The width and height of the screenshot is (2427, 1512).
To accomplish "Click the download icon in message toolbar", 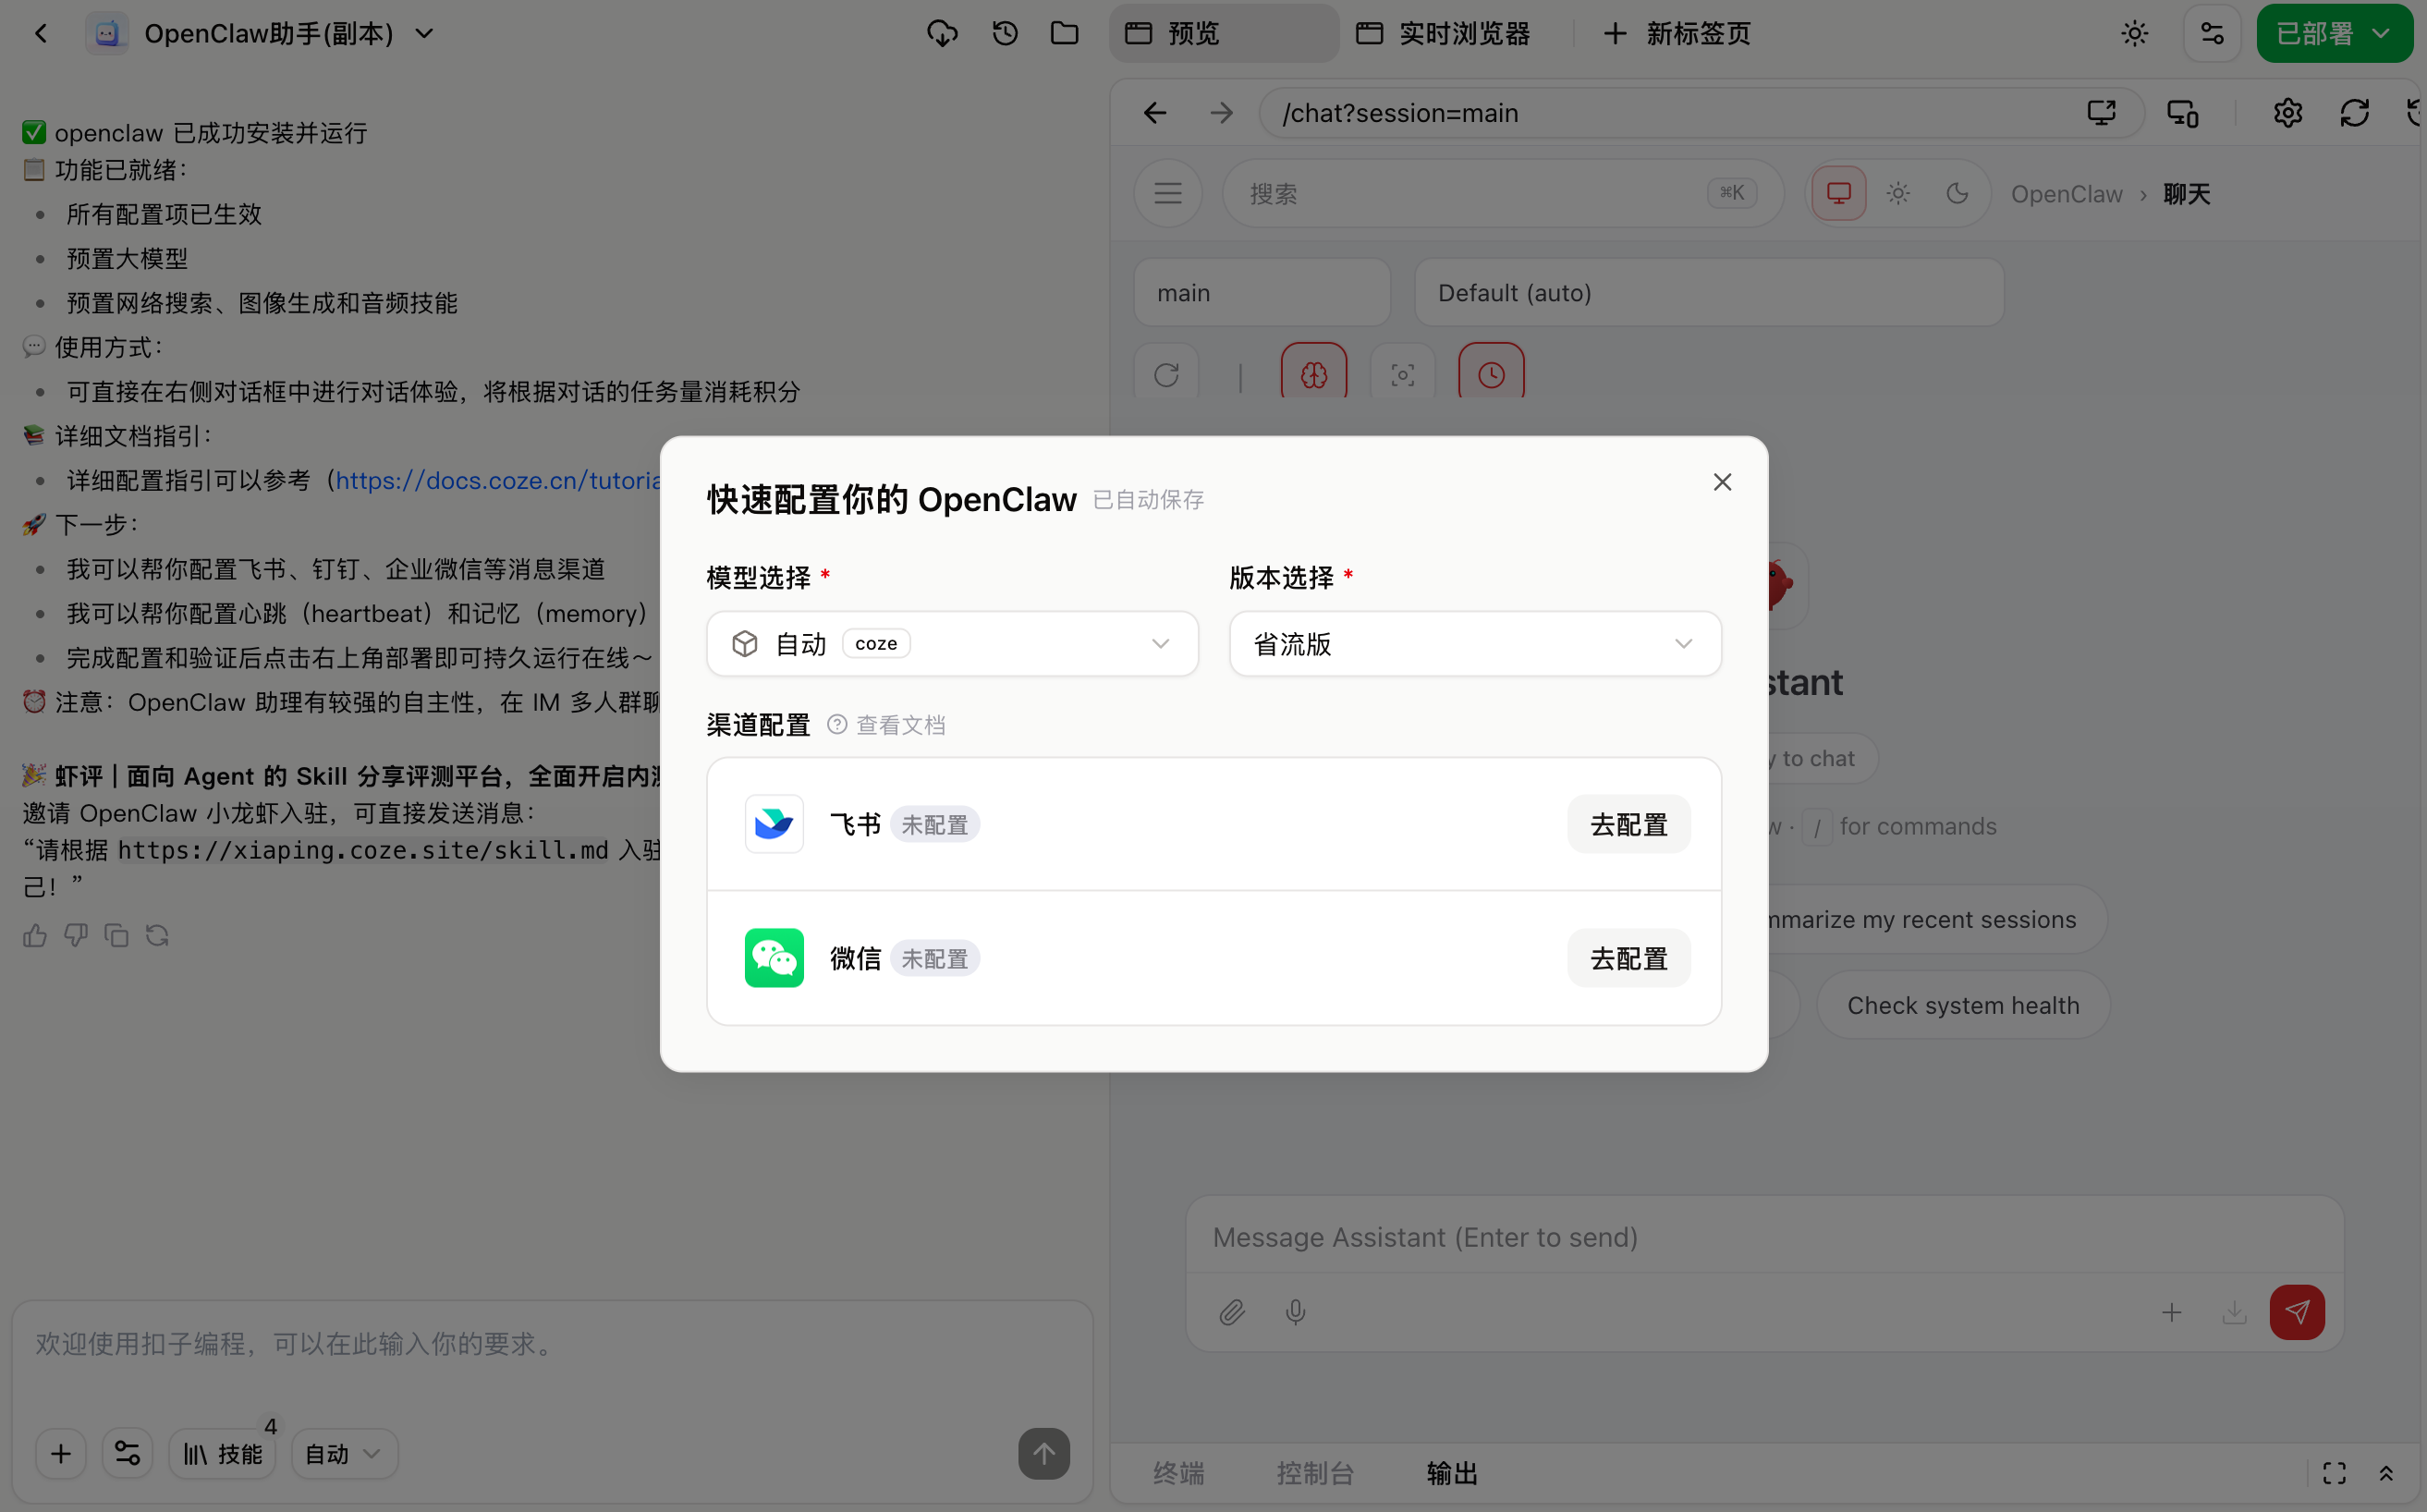I will coord(2234,1312).
